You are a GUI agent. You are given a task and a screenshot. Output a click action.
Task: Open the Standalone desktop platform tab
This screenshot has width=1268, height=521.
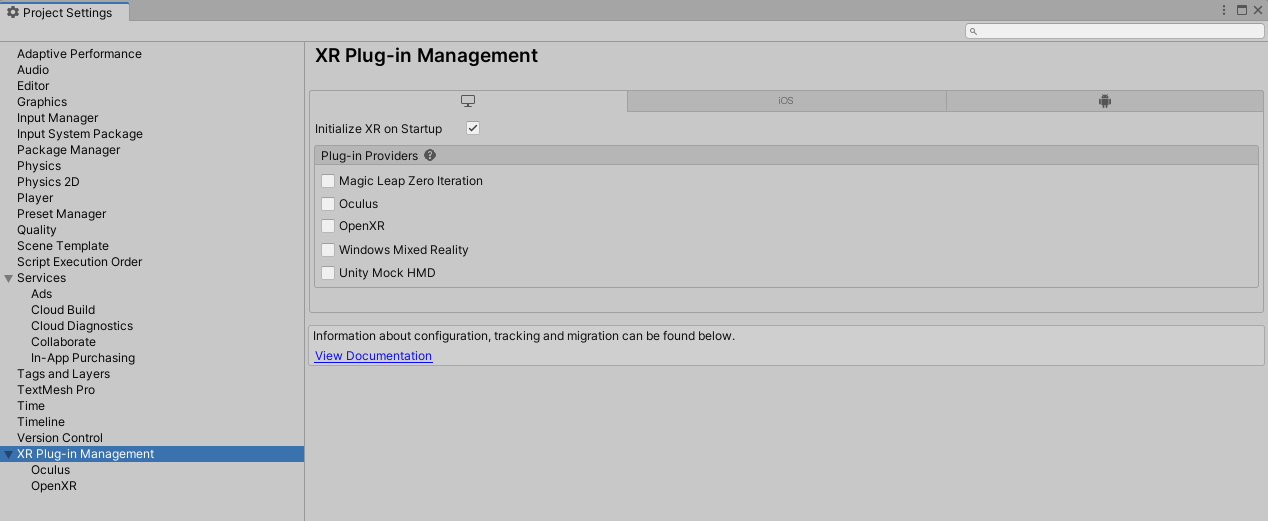point(468,101)
